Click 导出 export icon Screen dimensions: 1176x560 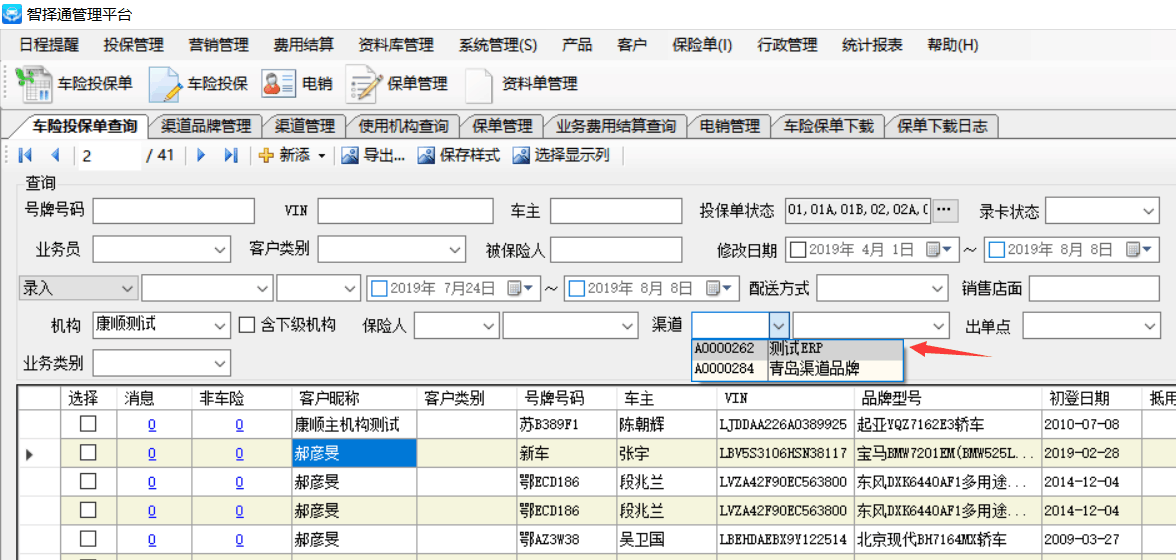click(350, 155)
